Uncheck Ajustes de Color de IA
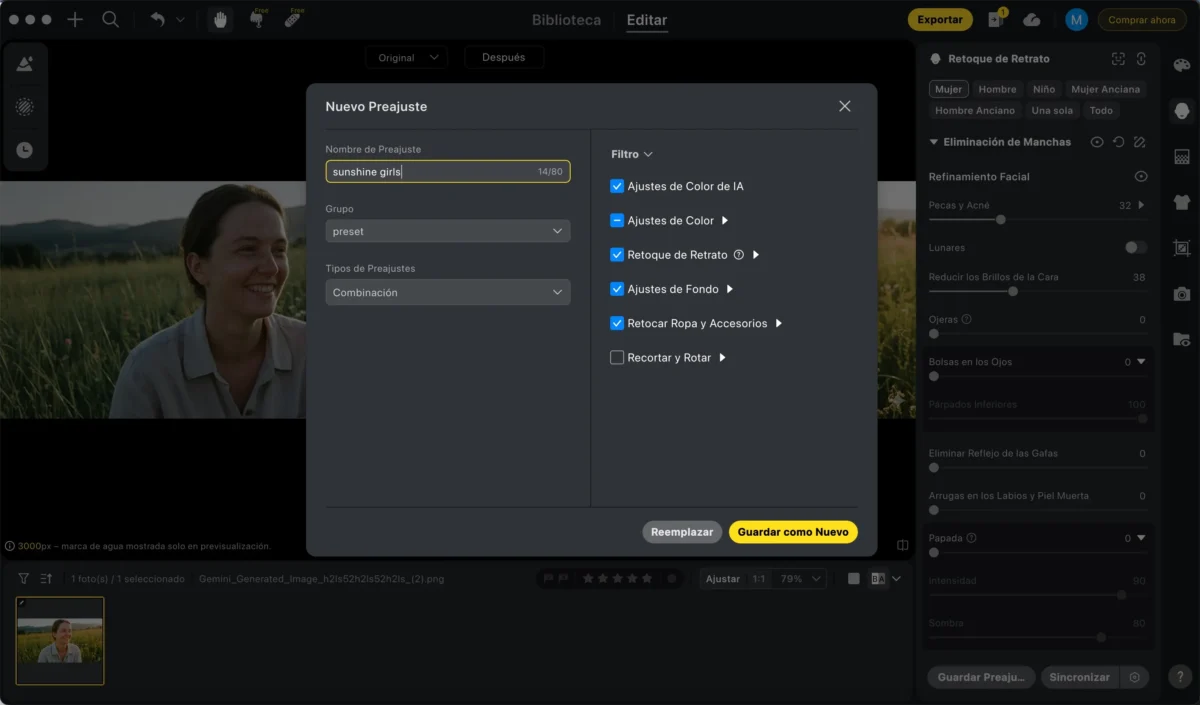 pos(617,186)
